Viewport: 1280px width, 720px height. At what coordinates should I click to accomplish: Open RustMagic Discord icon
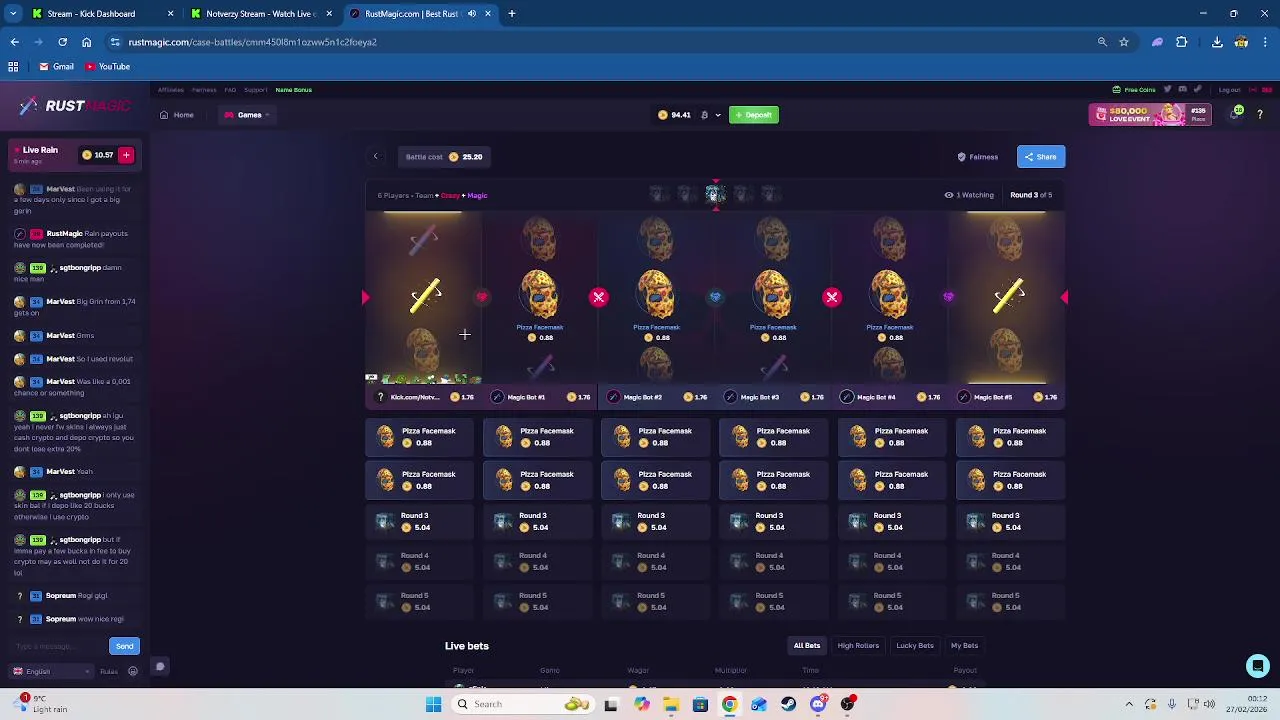click(1182, 90)
